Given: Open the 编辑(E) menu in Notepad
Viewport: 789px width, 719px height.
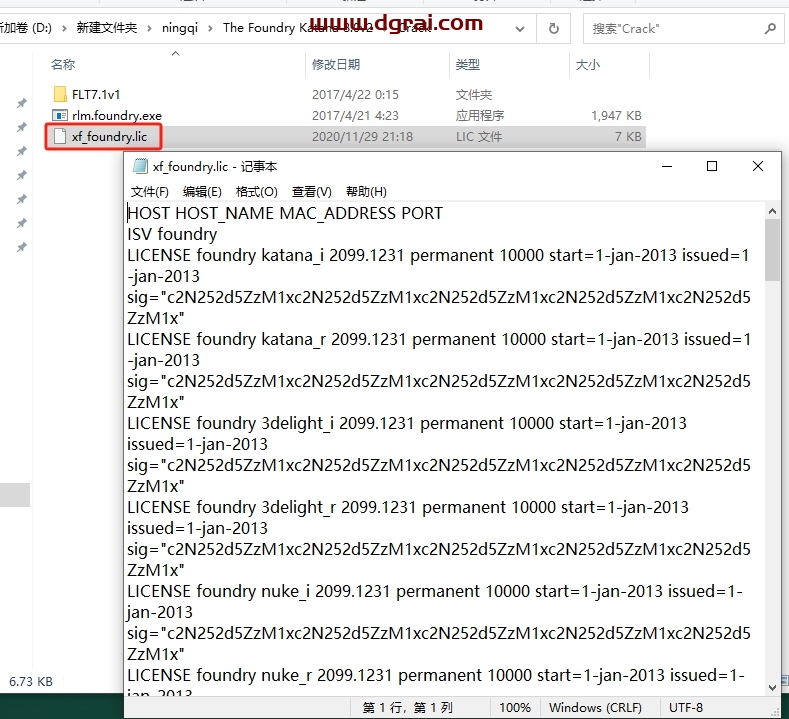Looking at the screenshot, I should tap(202, 192).
